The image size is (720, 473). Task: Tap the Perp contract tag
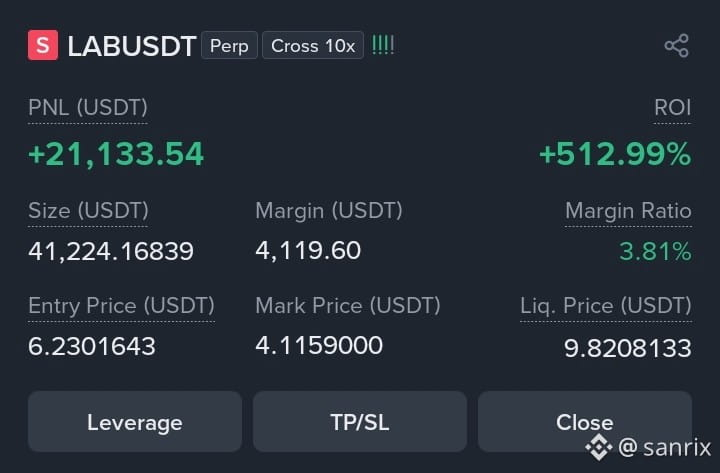click(x=229, y=45)
